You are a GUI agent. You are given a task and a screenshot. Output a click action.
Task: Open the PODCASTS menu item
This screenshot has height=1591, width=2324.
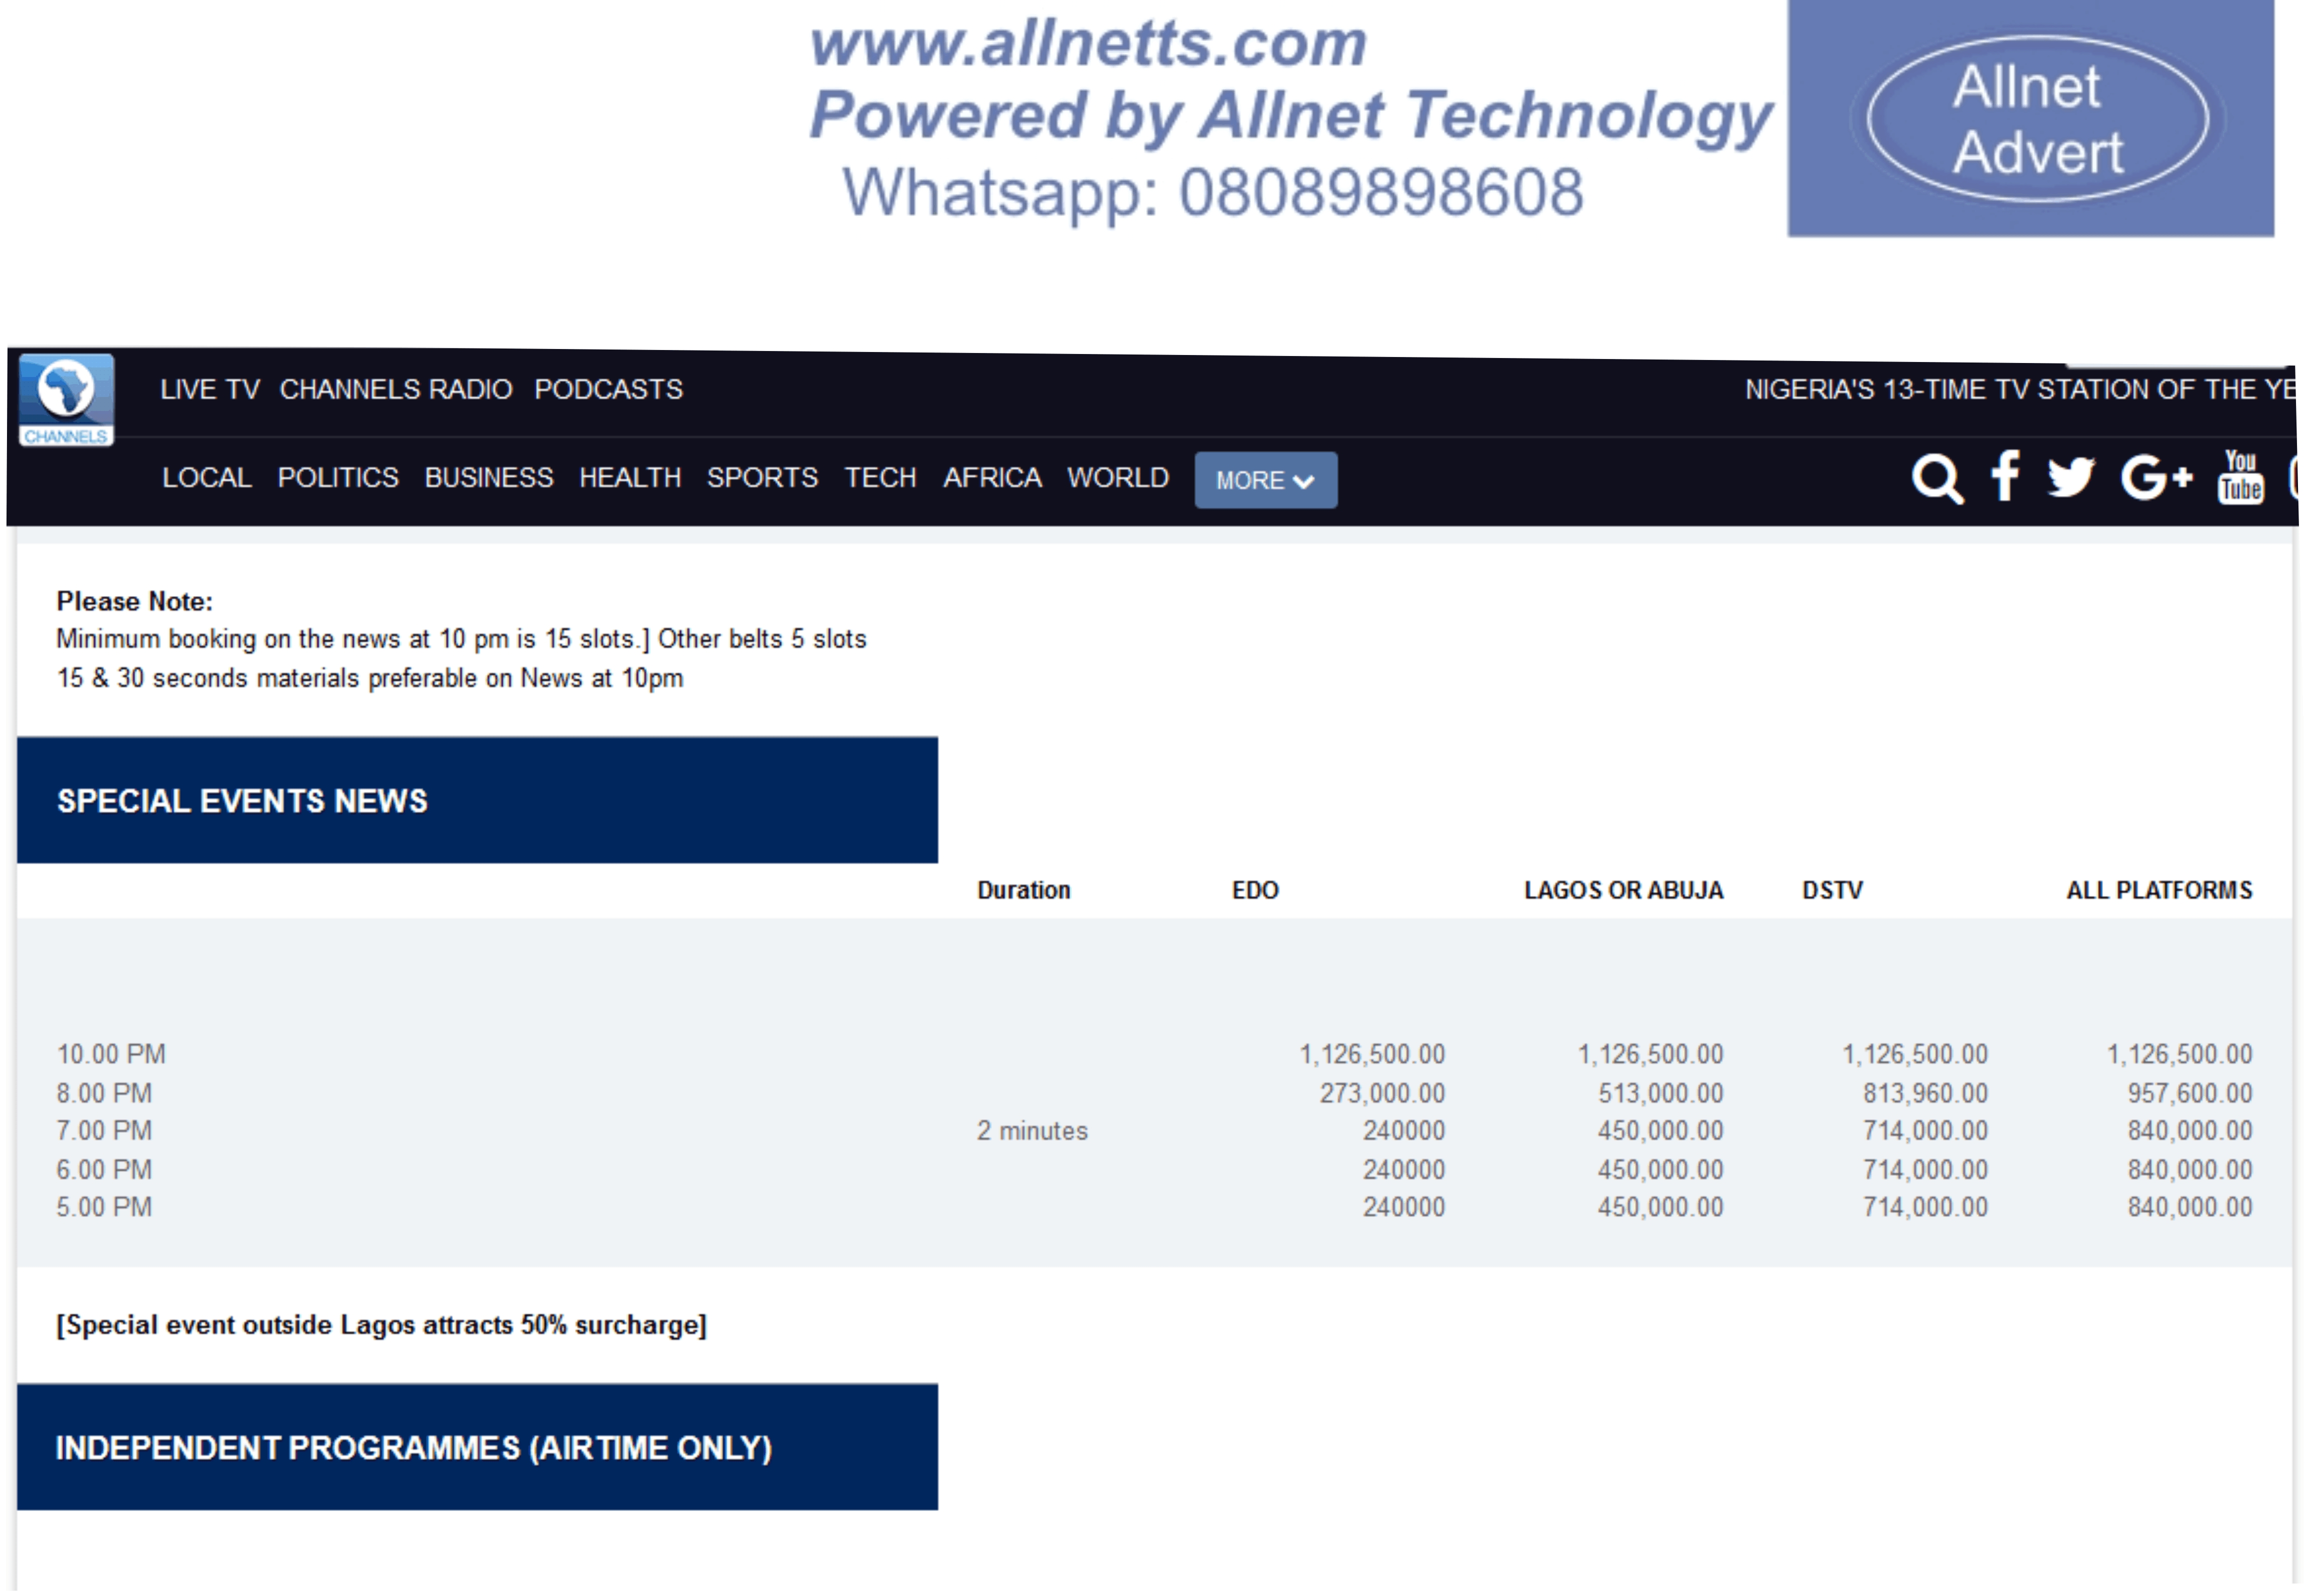(608, 390)
